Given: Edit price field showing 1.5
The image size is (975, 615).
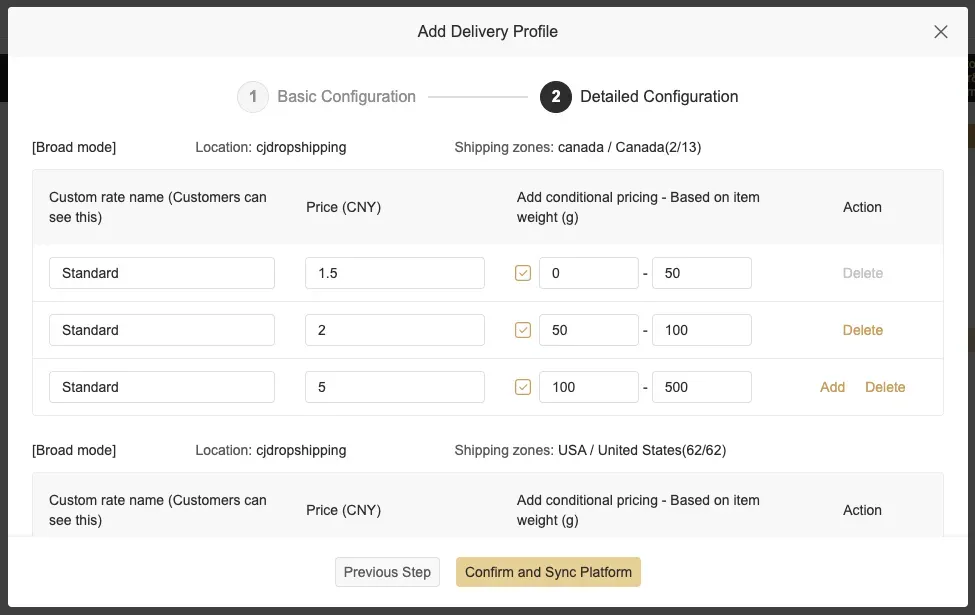Looking at the screenshot, I should click(394, 273).
